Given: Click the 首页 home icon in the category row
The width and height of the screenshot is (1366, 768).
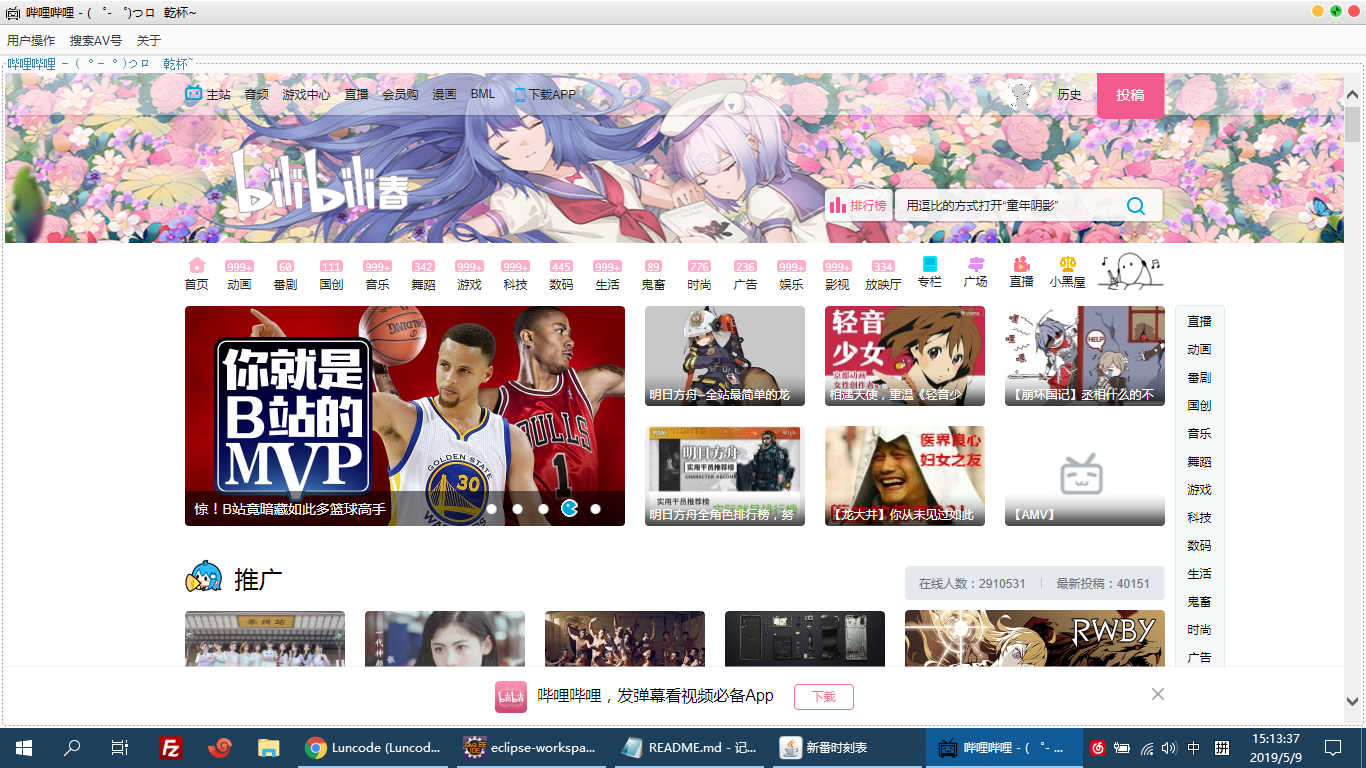Looking at the screenshot, I should tap(196, 265).
